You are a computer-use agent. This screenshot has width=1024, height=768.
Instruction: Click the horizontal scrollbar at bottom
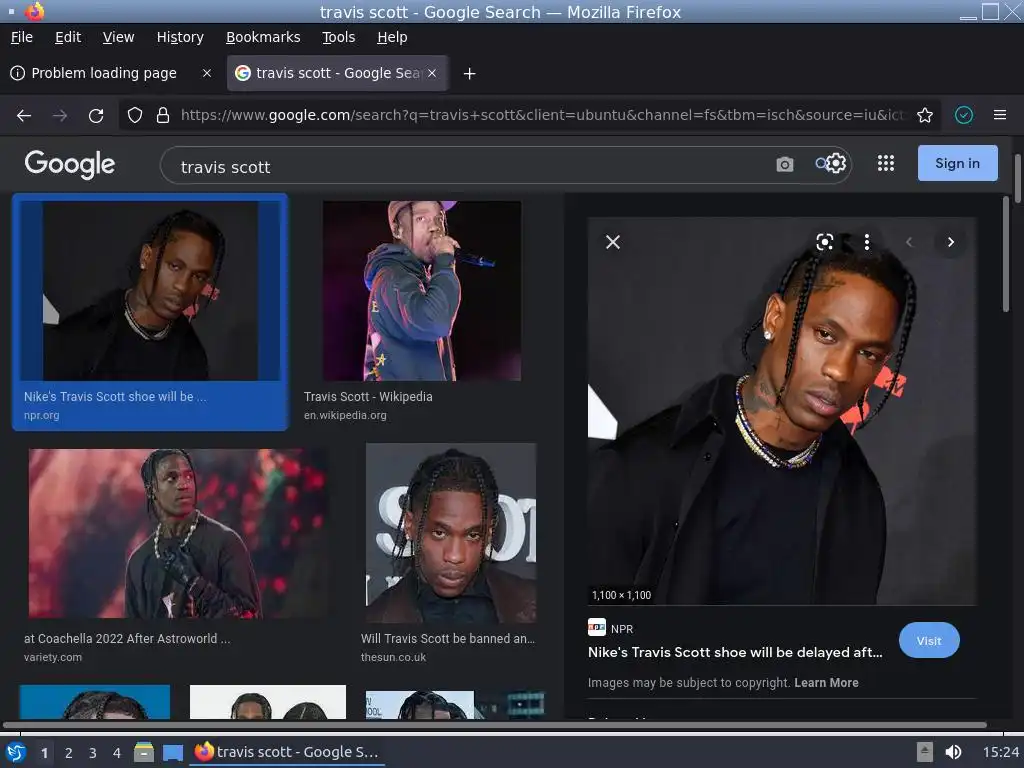pyautogui.click(x=494, y=725)
